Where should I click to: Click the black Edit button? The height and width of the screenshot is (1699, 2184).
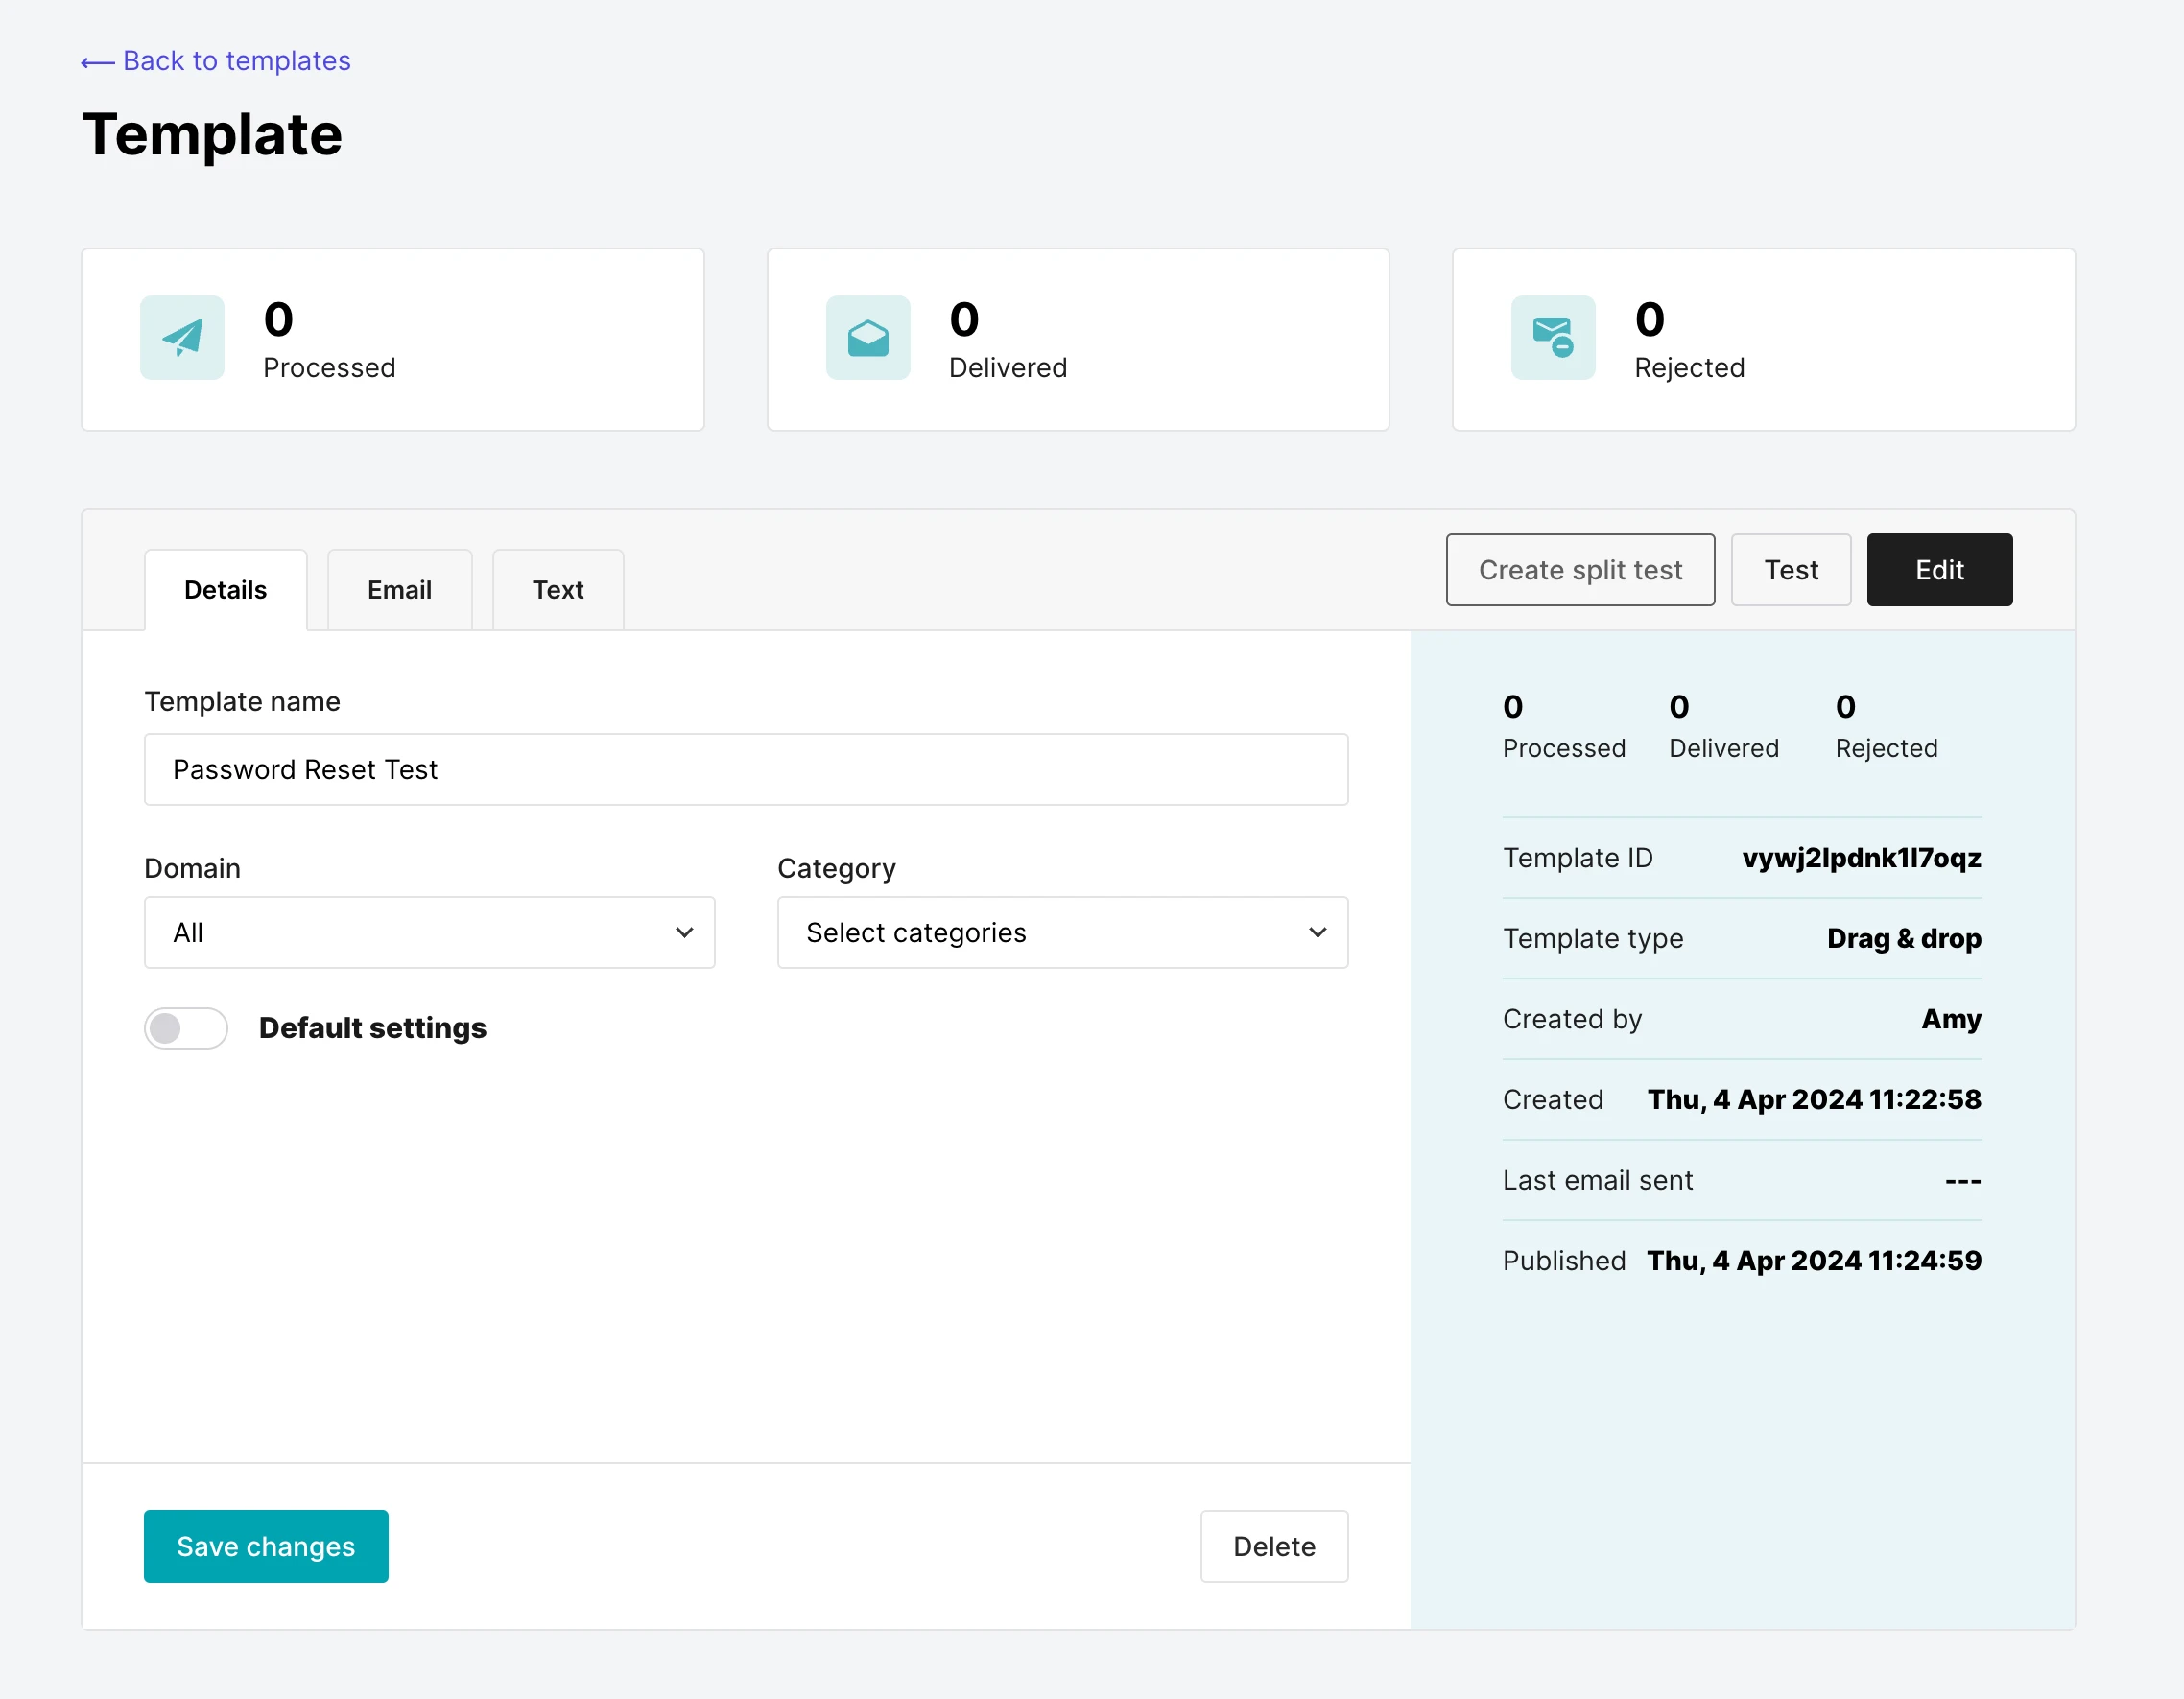coord(1938,570)
